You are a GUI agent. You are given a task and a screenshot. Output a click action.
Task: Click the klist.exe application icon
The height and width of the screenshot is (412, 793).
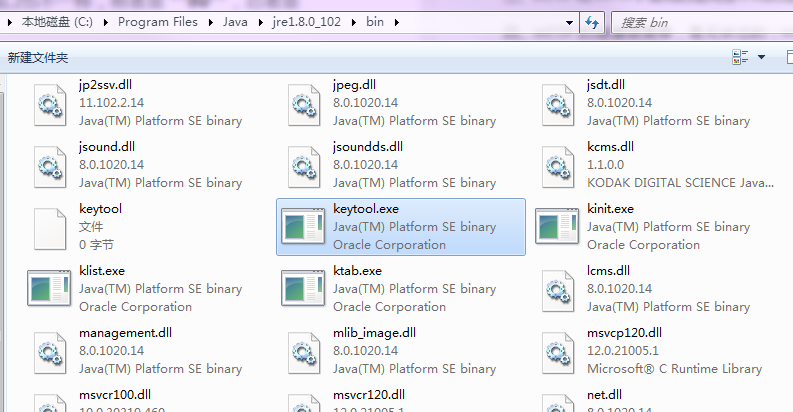pos(49,288)
